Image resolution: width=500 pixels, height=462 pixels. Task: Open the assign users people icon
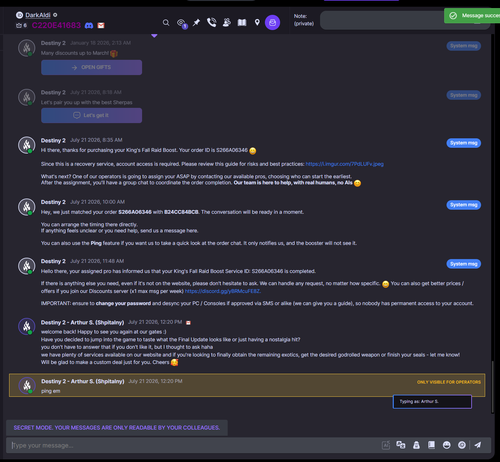coord(227,22)
